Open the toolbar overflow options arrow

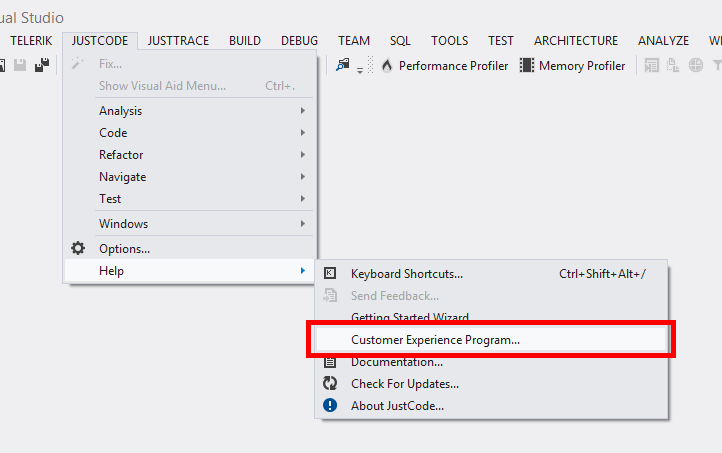click(360, 70)
